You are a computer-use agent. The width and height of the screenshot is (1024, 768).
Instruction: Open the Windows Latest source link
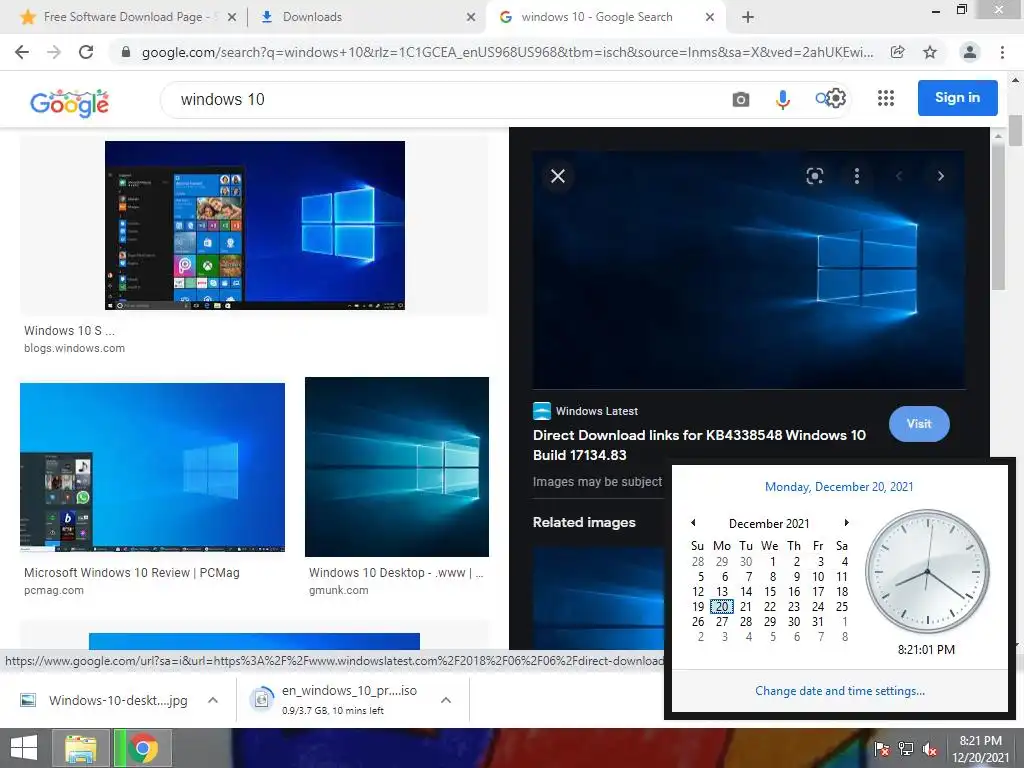585,411
